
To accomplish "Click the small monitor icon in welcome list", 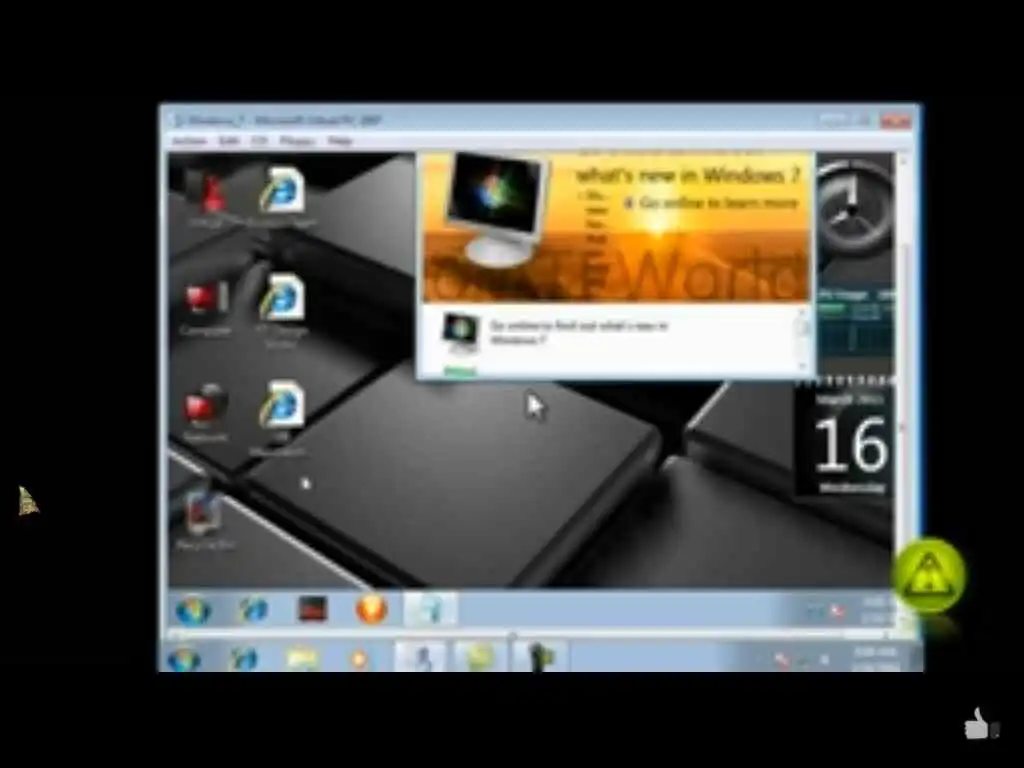I will pyautogui.click(x=461, y=334).
